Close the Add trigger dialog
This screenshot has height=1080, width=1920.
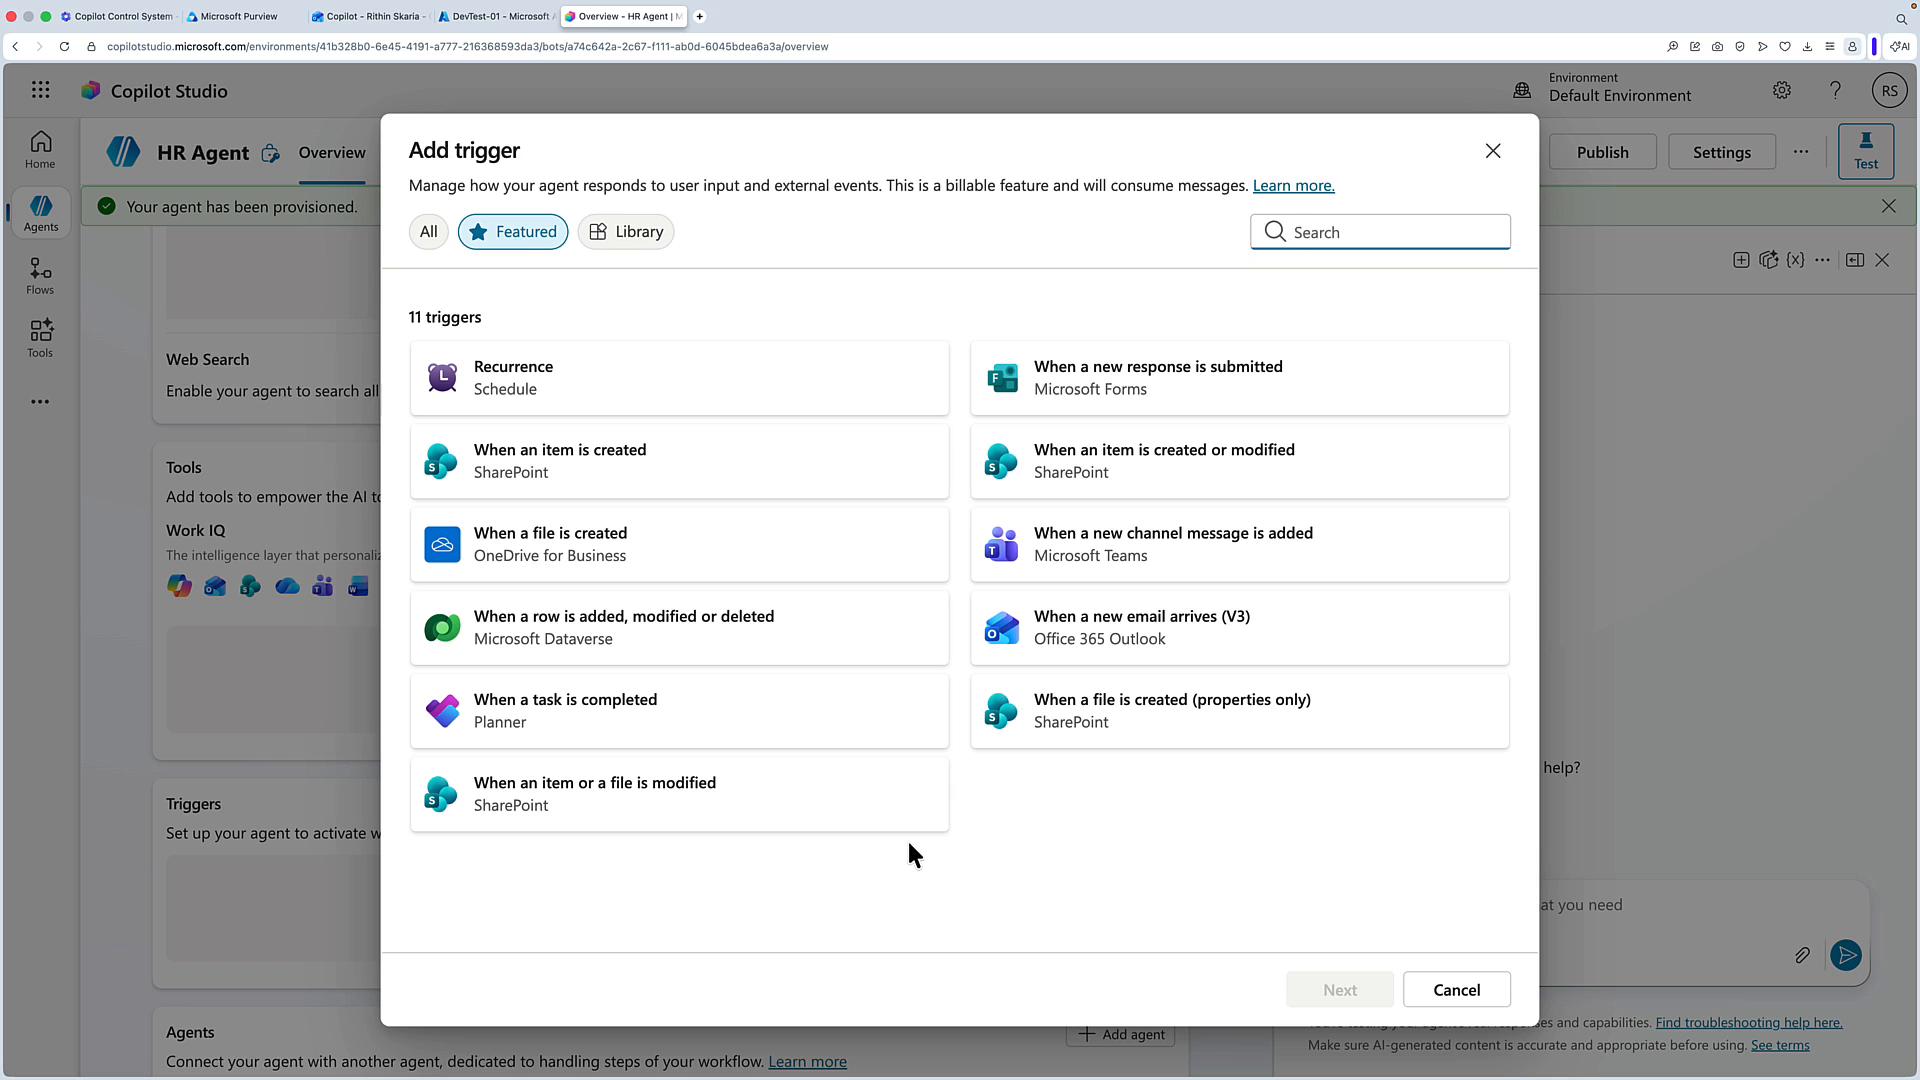[x=1493, y=151]
